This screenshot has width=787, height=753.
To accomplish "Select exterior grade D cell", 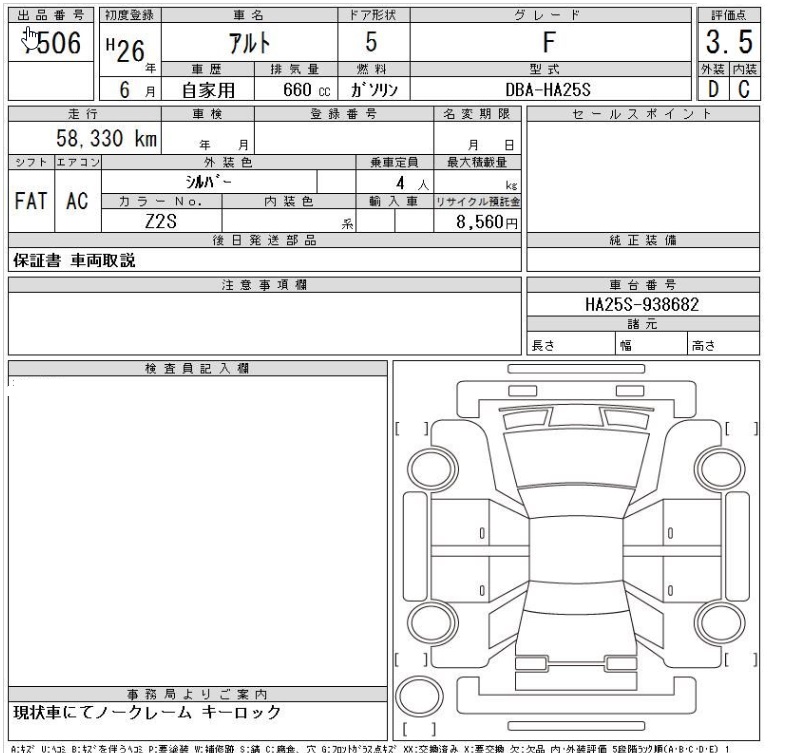I will (715, 87).
